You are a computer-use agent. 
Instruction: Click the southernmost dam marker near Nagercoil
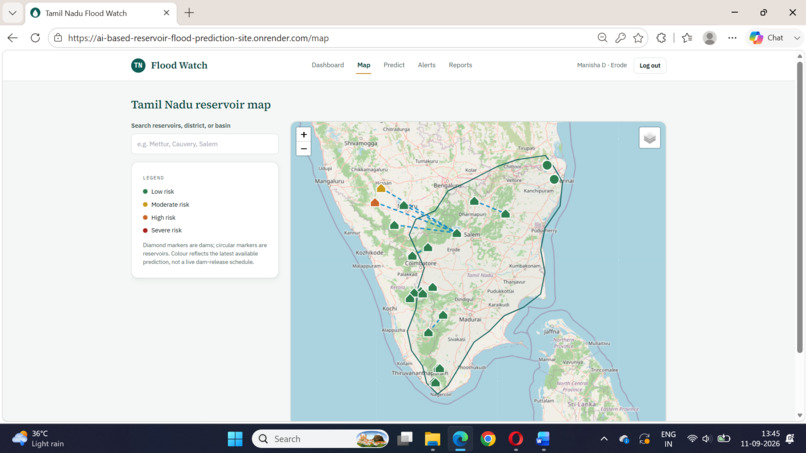point(435,382)
